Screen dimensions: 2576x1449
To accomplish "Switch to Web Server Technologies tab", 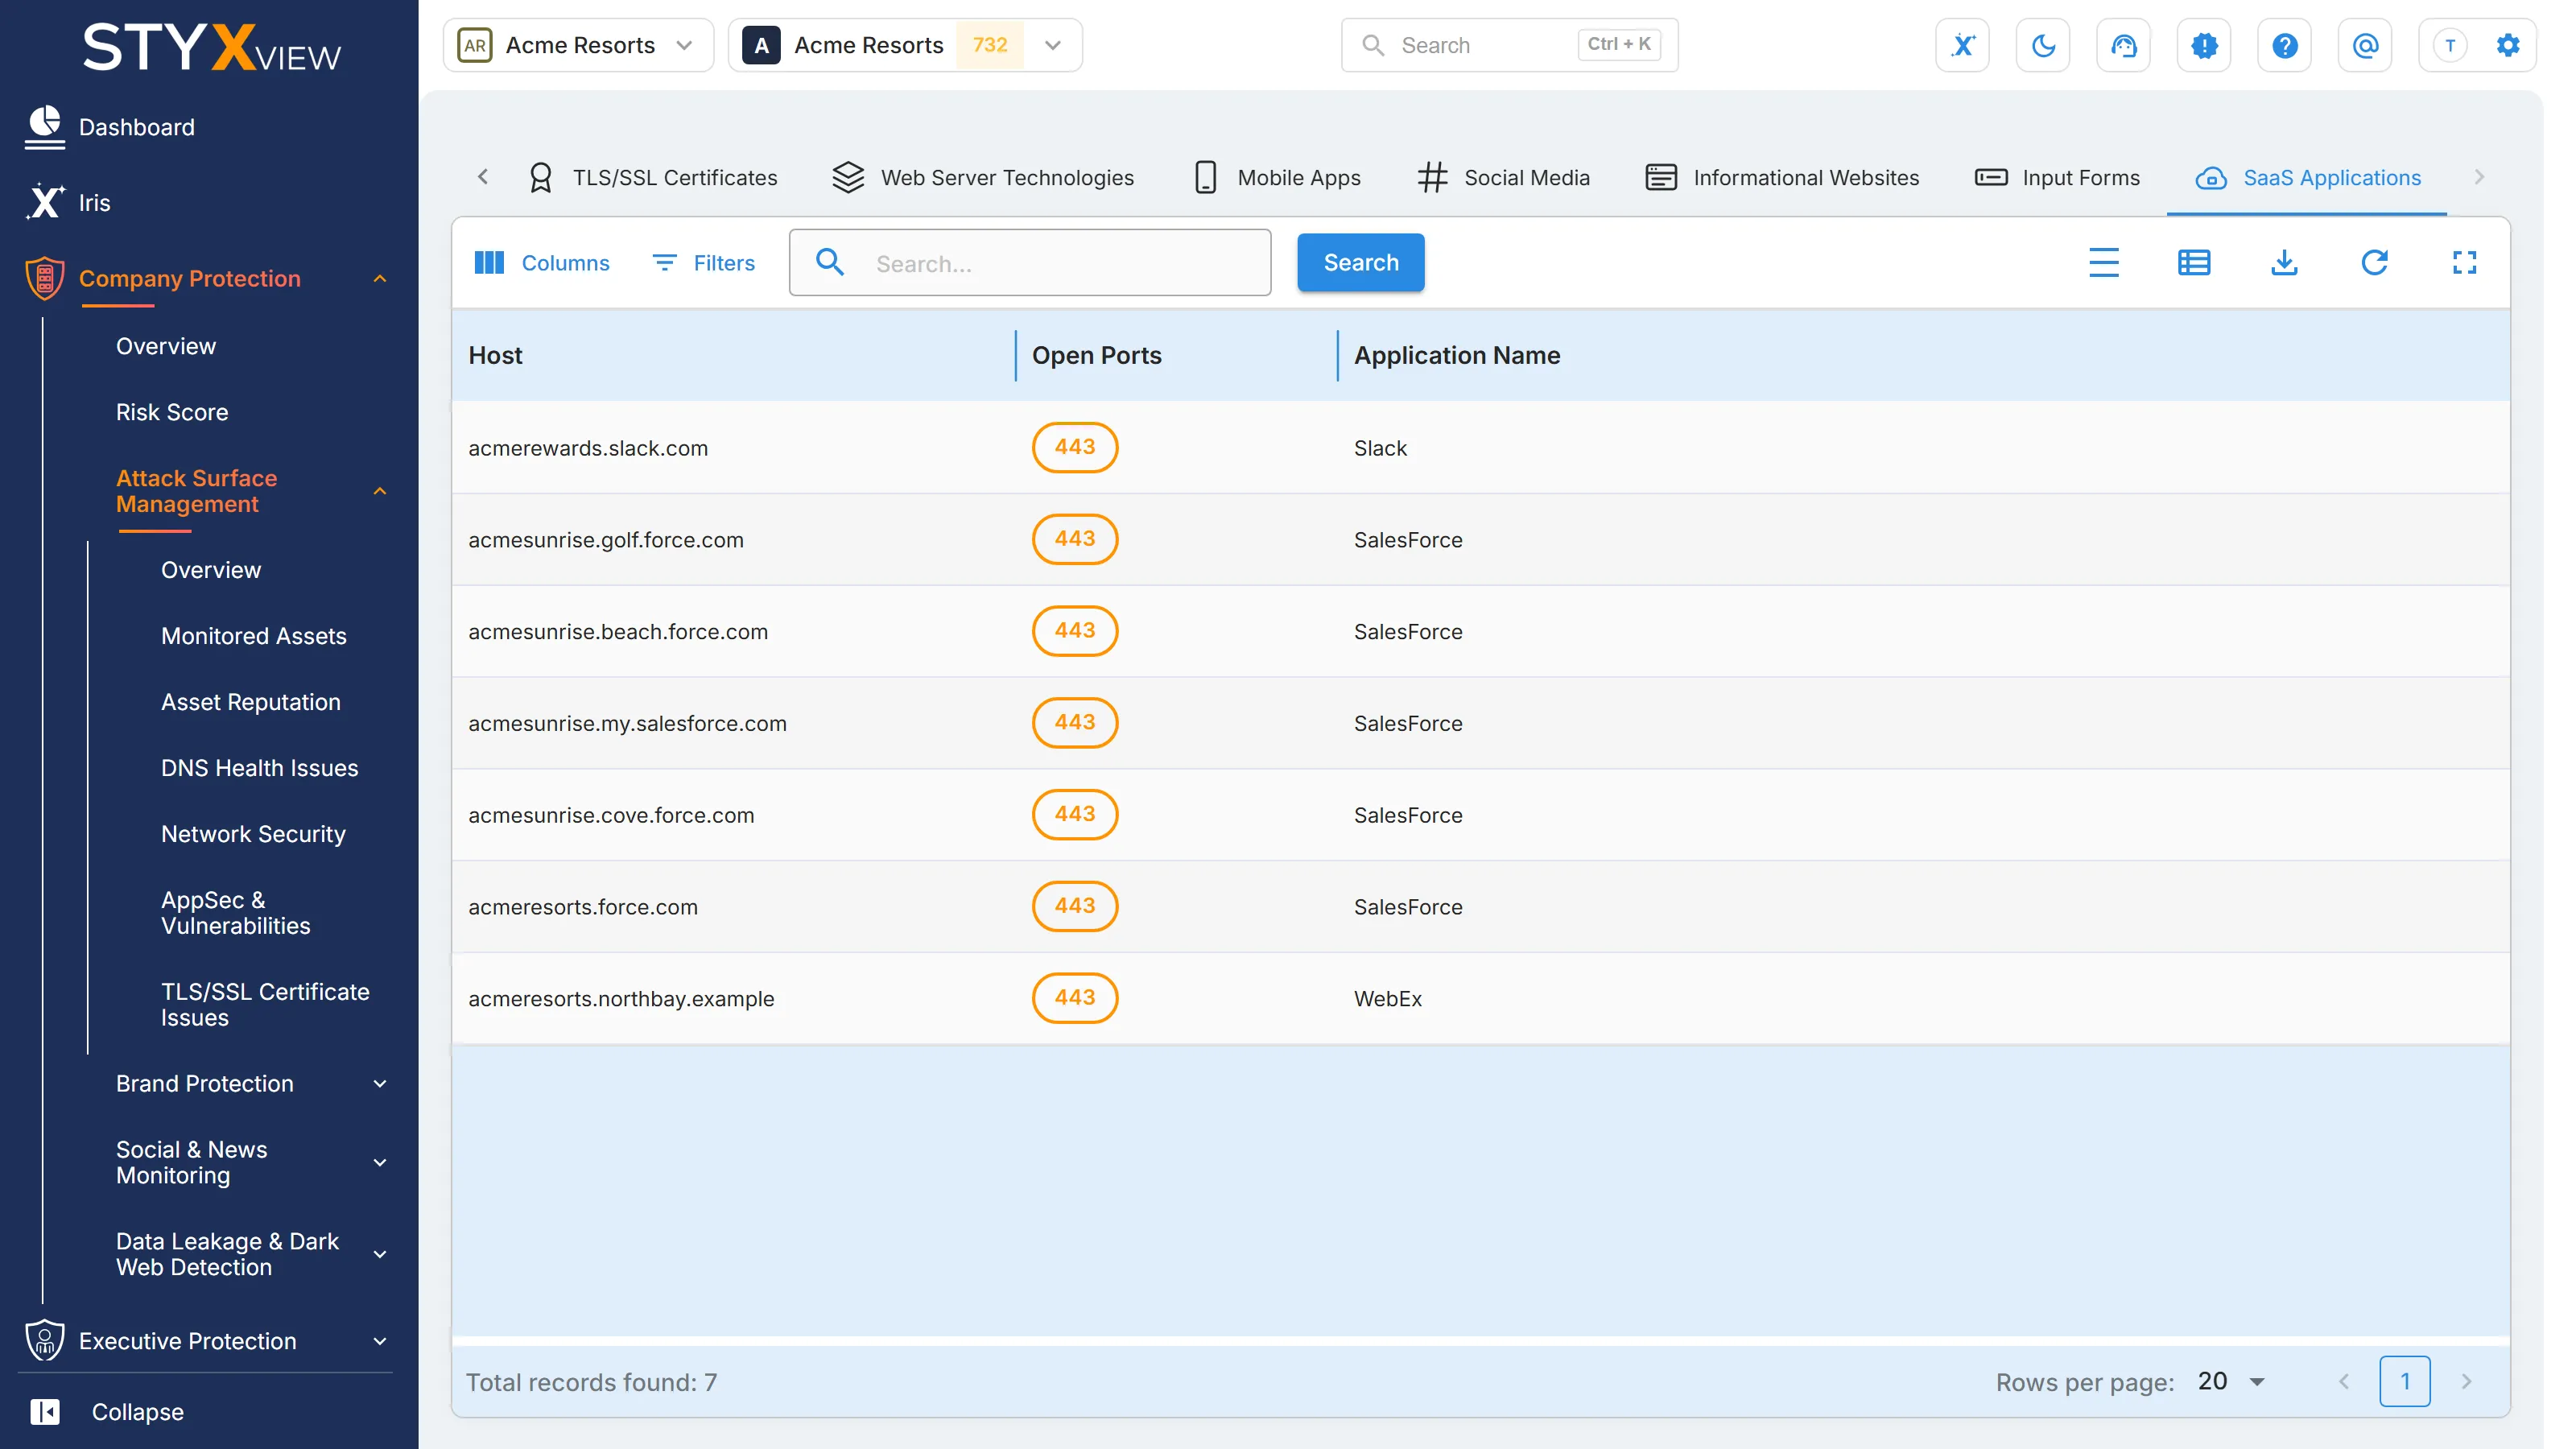I will [x=983, y=177].
